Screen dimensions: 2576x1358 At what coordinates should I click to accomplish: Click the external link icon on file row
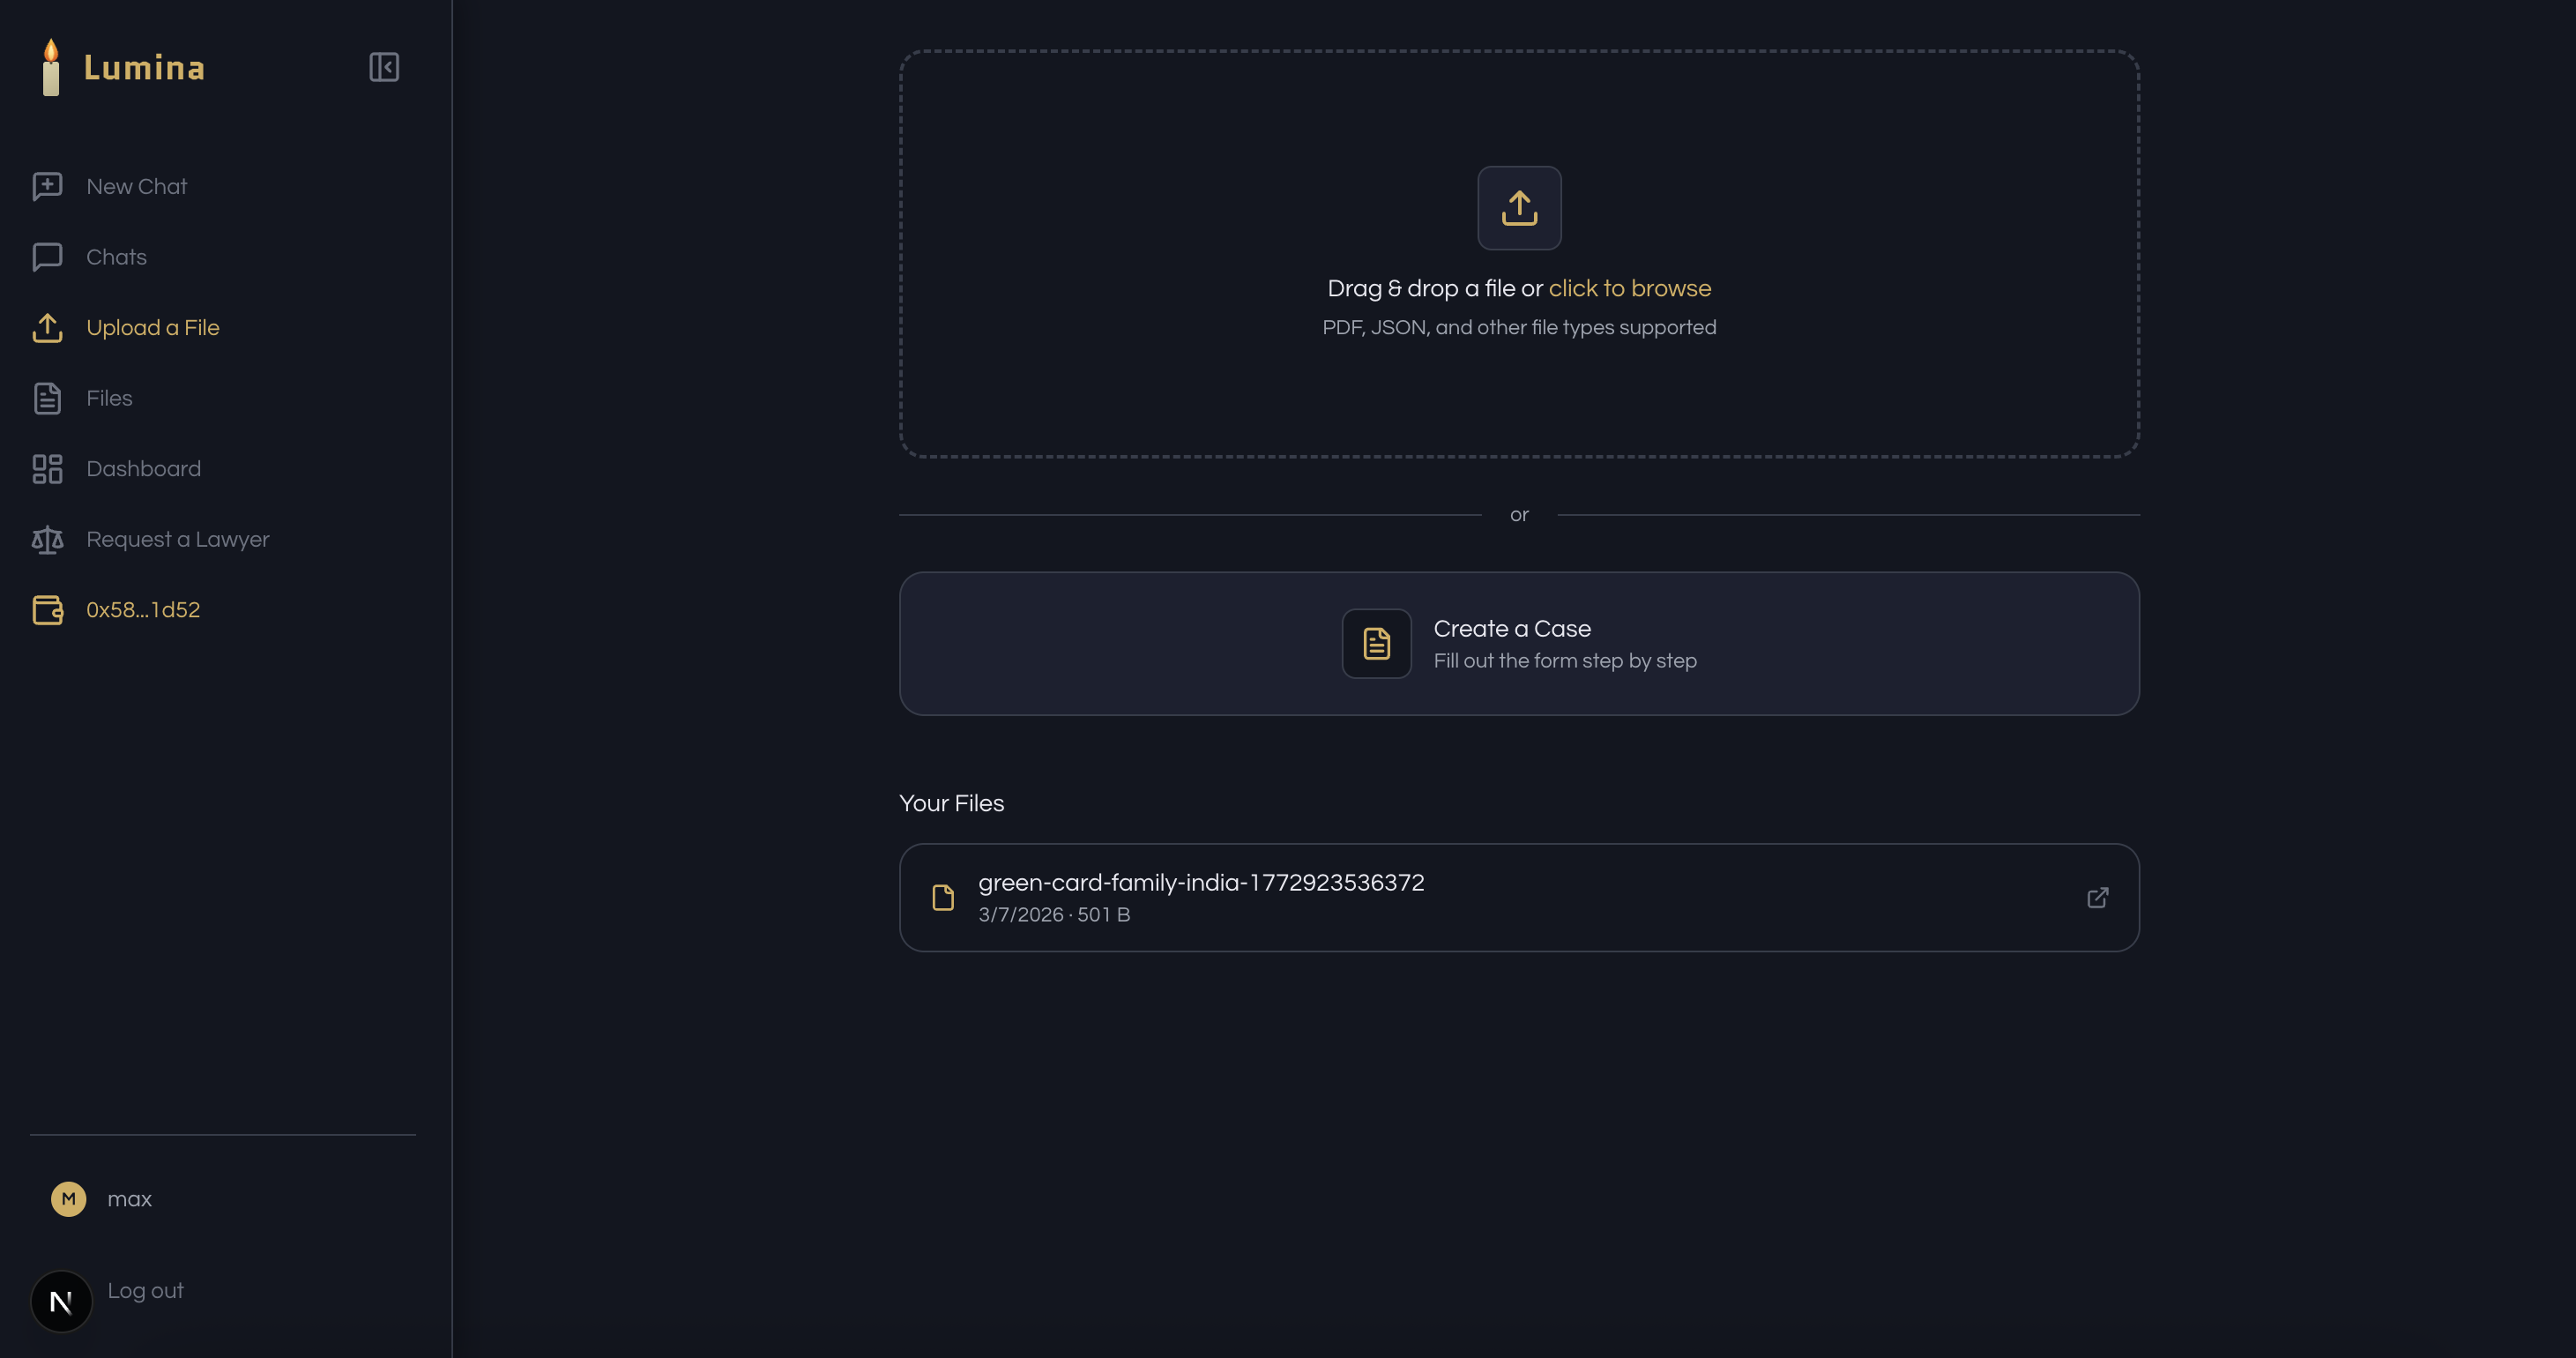coord(2097,898)
